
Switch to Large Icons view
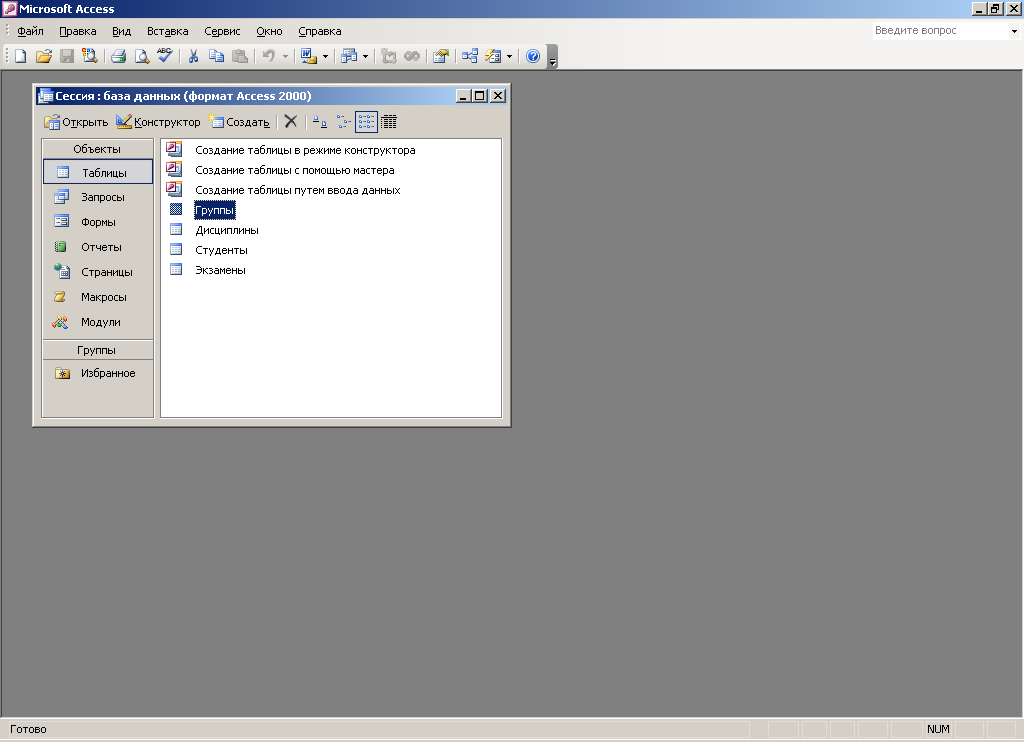click(319, 121)
